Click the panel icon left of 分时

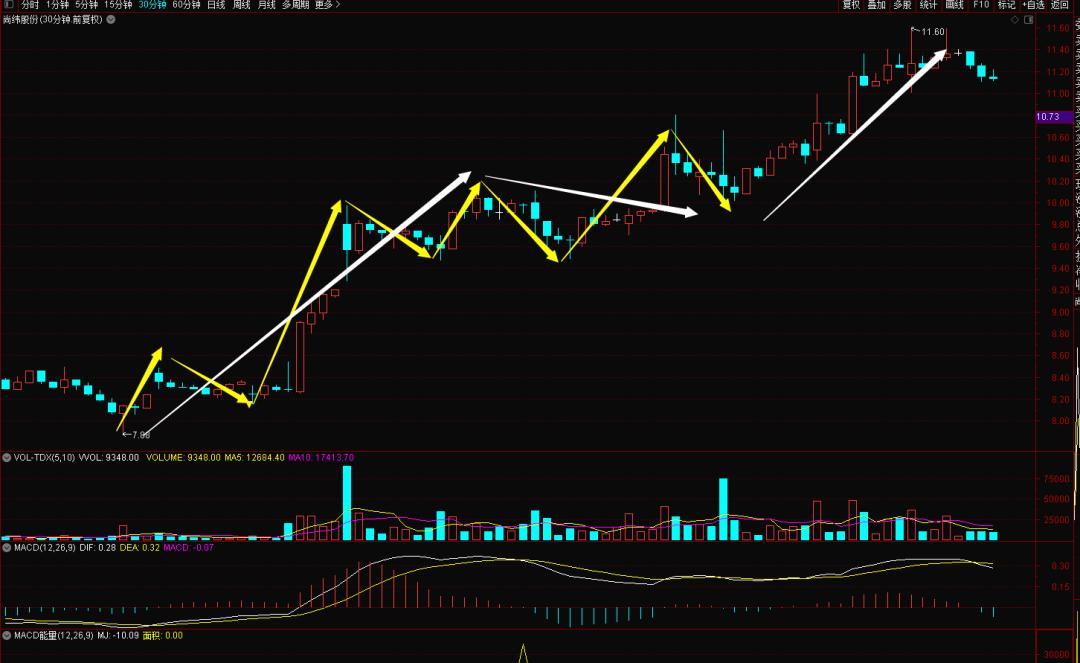click(8, 4)
